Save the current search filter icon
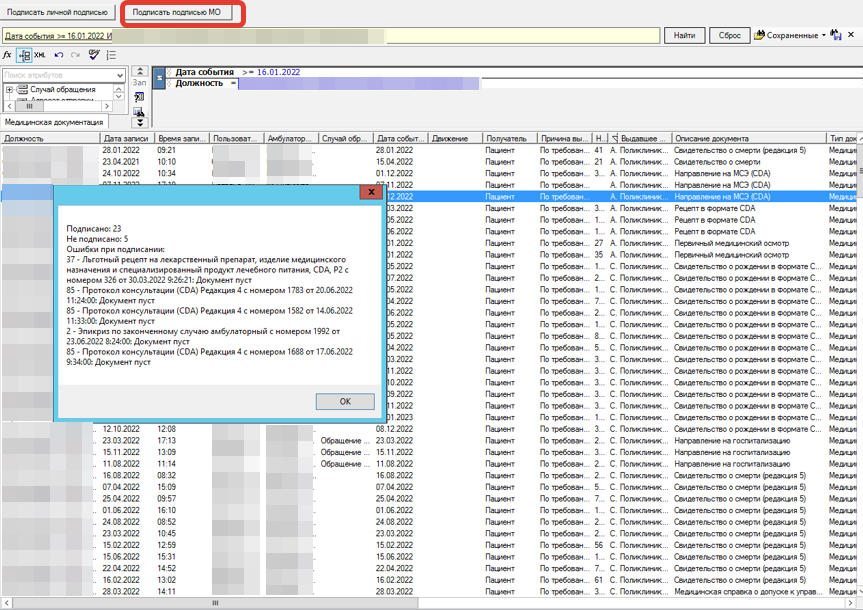The height and width of the screenshot is (610, 863). tap(835, 35)
